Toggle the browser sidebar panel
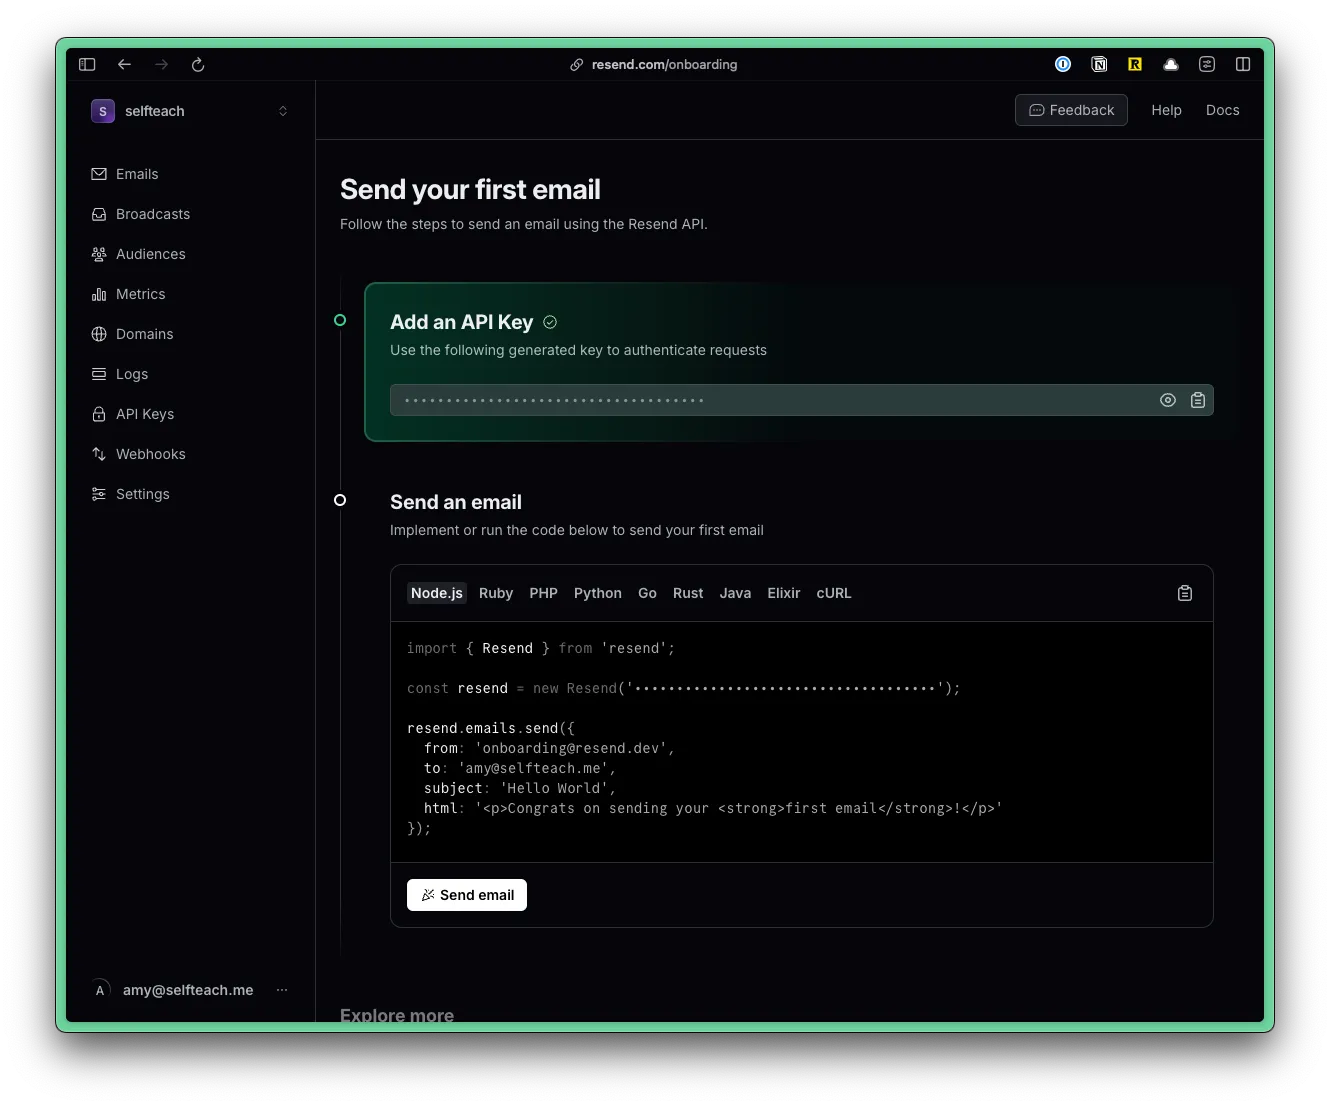Screen dimensions: 1330x1106 (87, 64)
